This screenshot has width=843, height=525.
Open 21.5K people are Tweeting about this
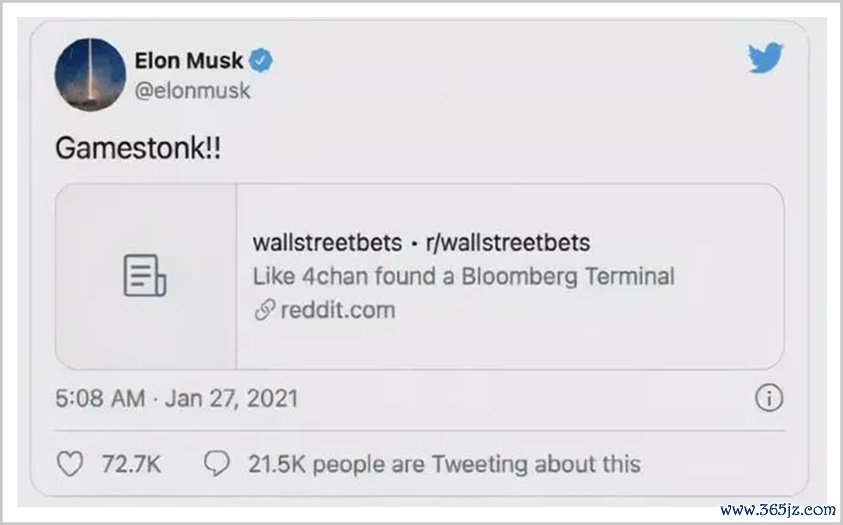(445, 464)
